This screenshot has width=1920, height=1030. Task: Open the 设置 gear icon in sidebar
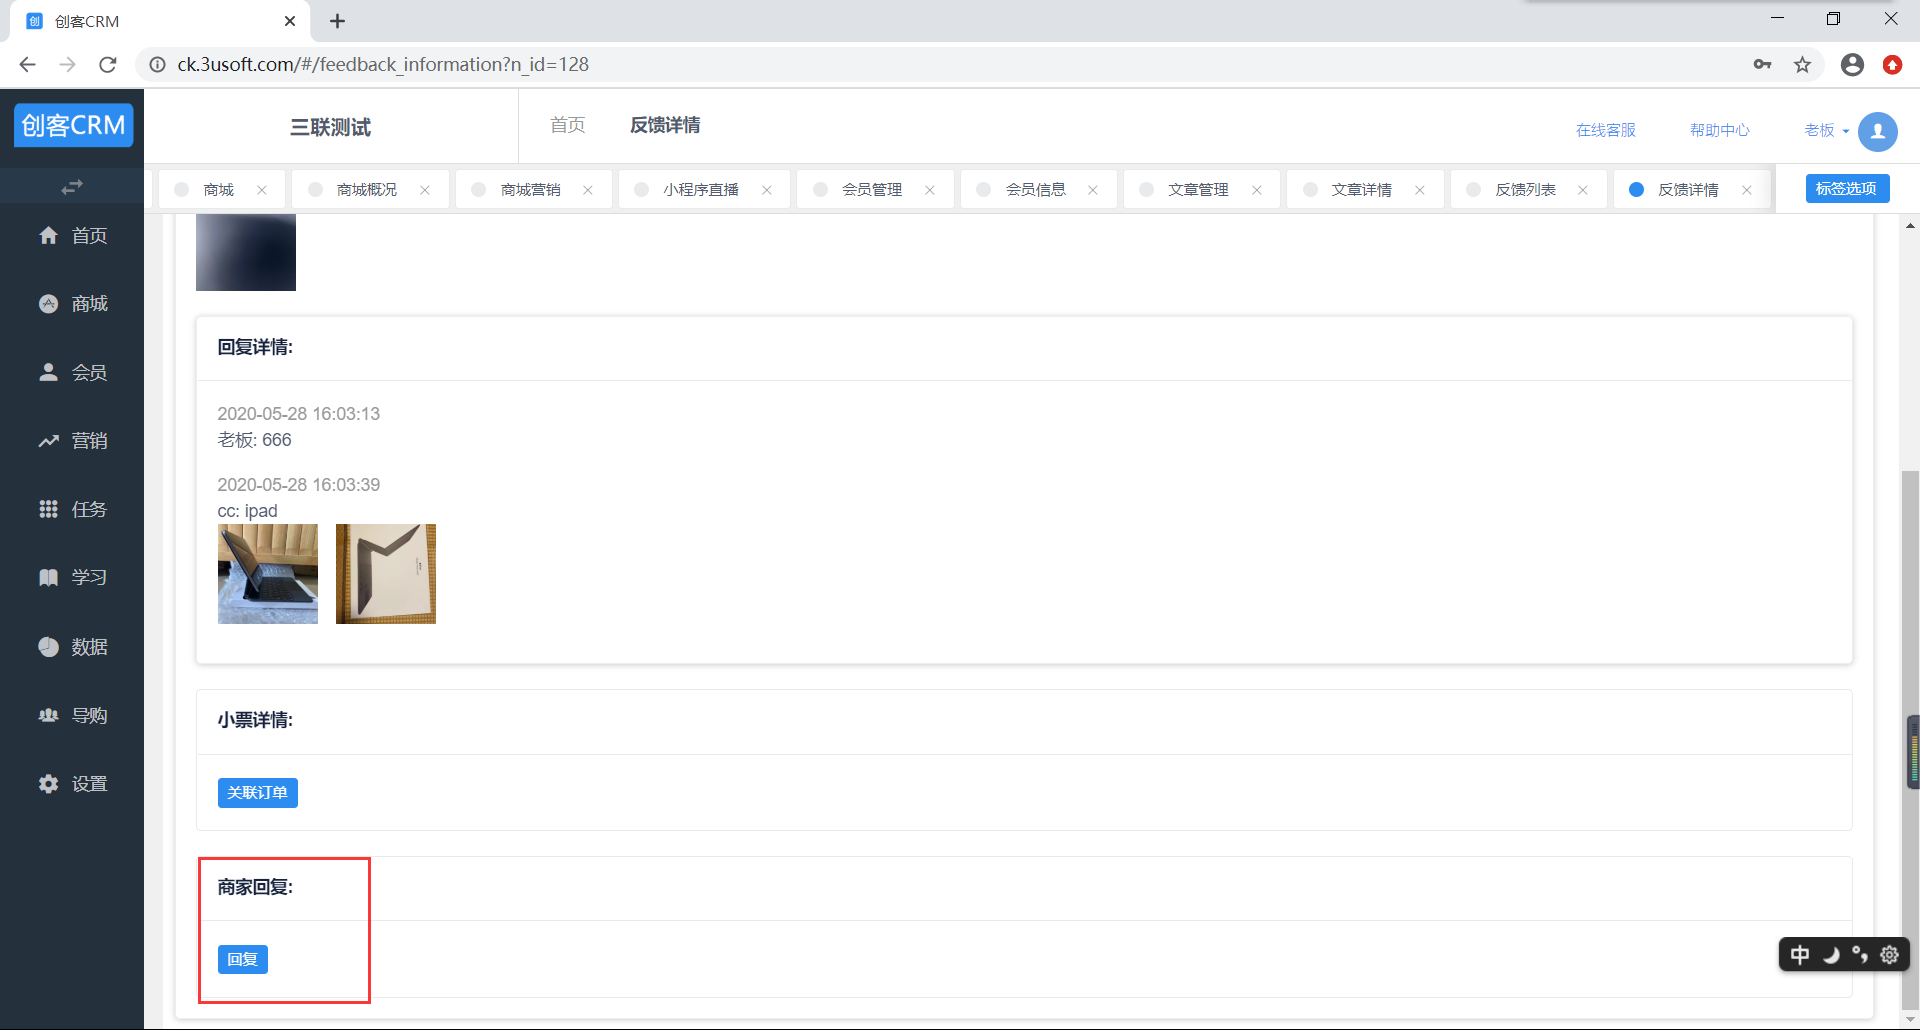[48, 783]
